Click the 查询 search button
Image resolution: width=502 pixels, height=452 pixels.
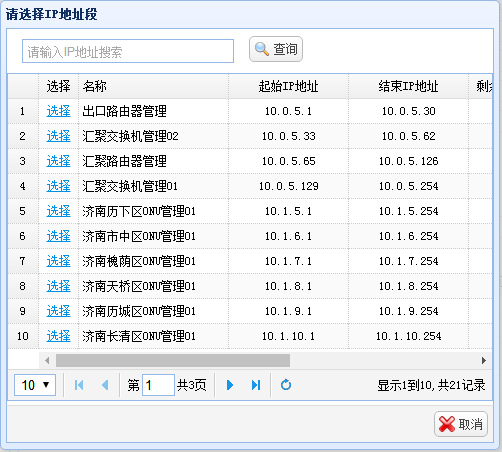coord(276,49)
